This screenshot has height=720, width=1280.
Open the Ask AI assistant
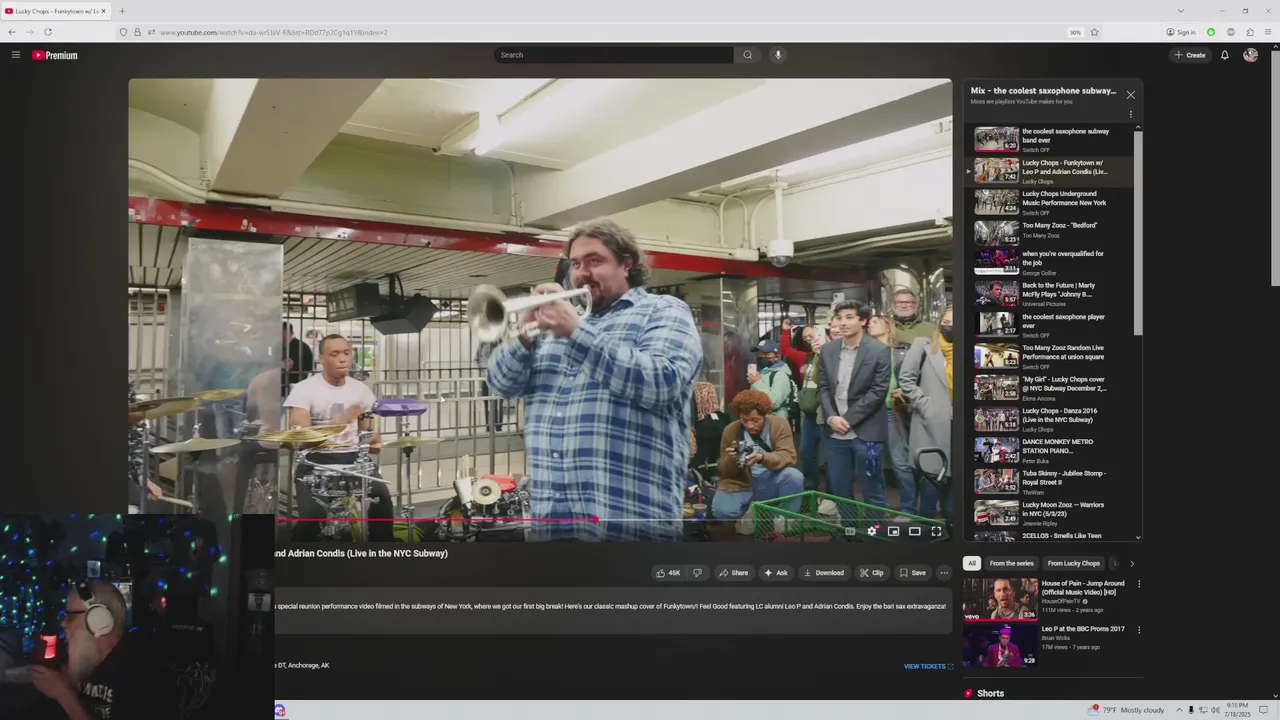point(776,573)
